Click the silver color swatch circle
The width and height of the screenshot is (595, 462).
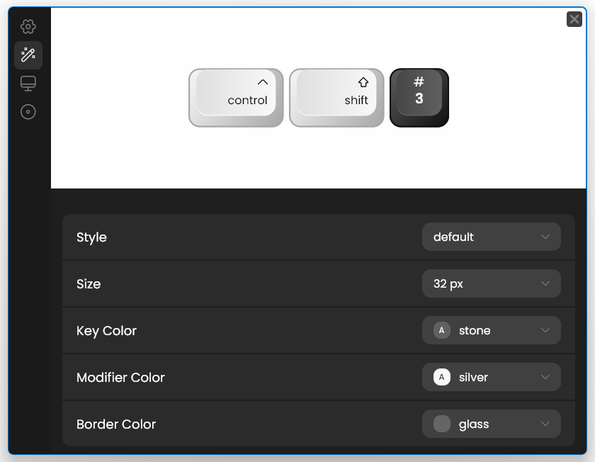click(442, 377)
